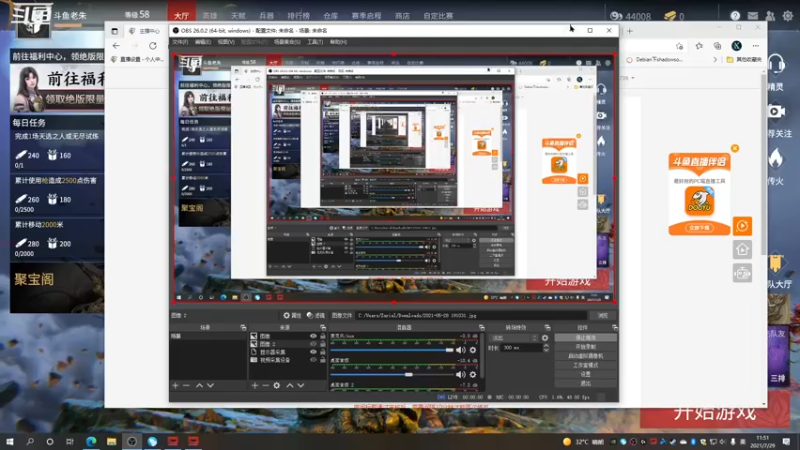This screenshot has width=800, height=450.
Task: Click the image file path field
Action: [471, 316]
